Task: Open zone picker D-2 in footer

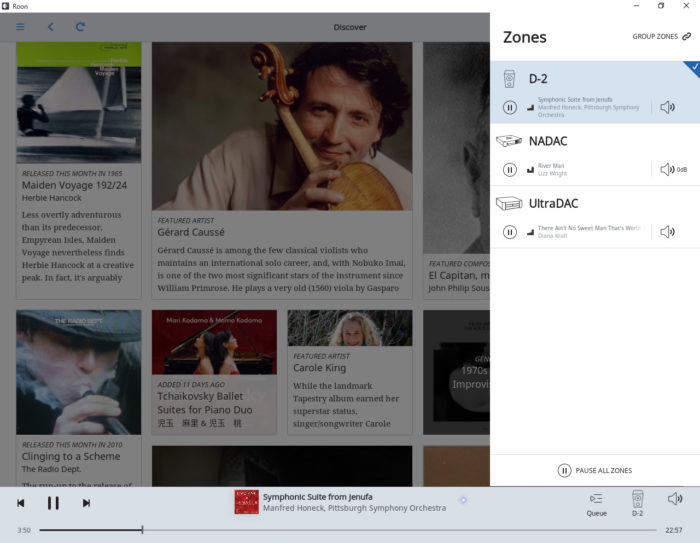Action: tap(638, 504)
